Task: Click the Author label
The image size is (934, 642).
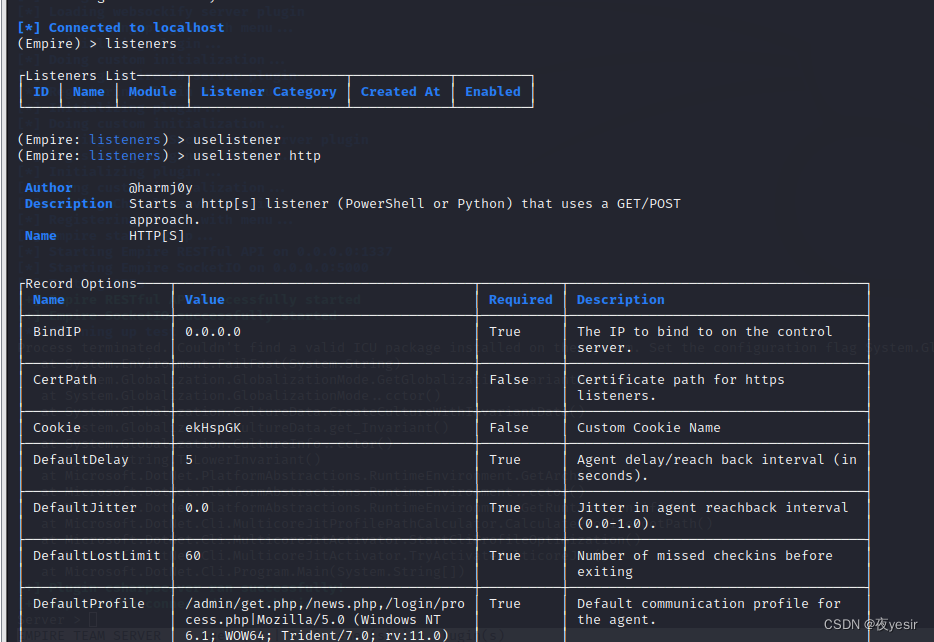Action: tap(48, 188)
